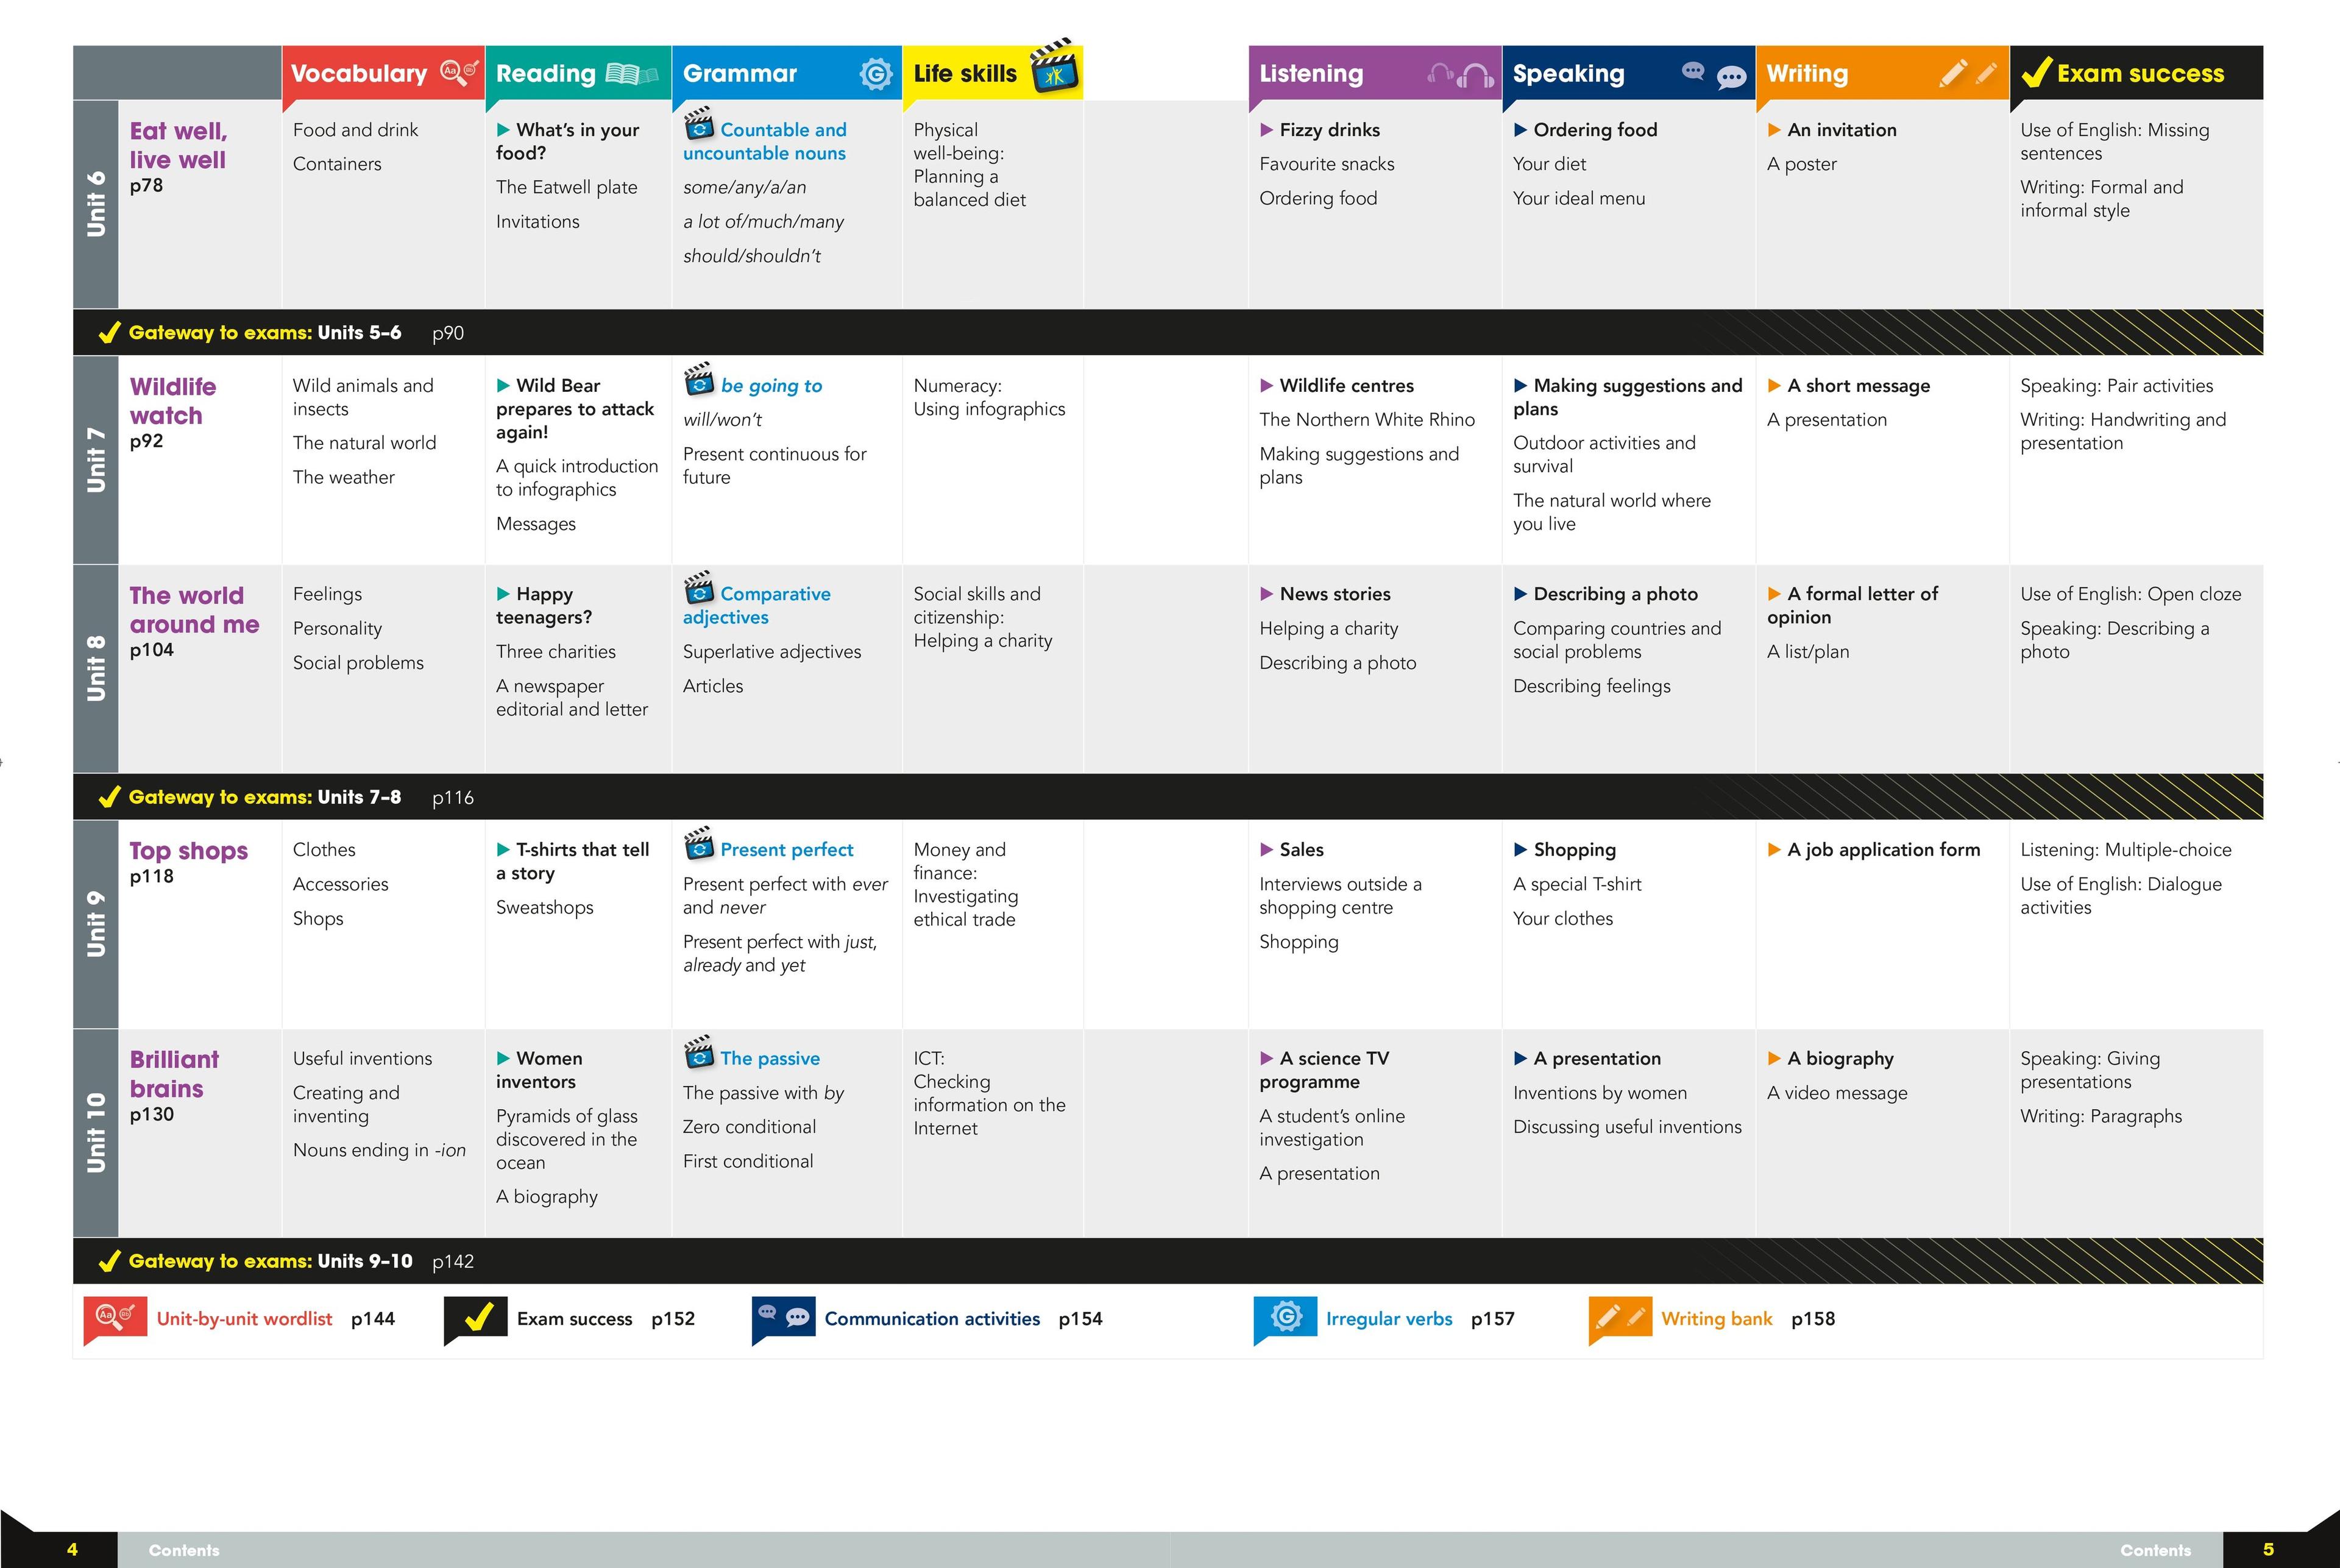This screenshot has width=2340, height=1568.
Task: Select the Reading column header
Action: 578,73
